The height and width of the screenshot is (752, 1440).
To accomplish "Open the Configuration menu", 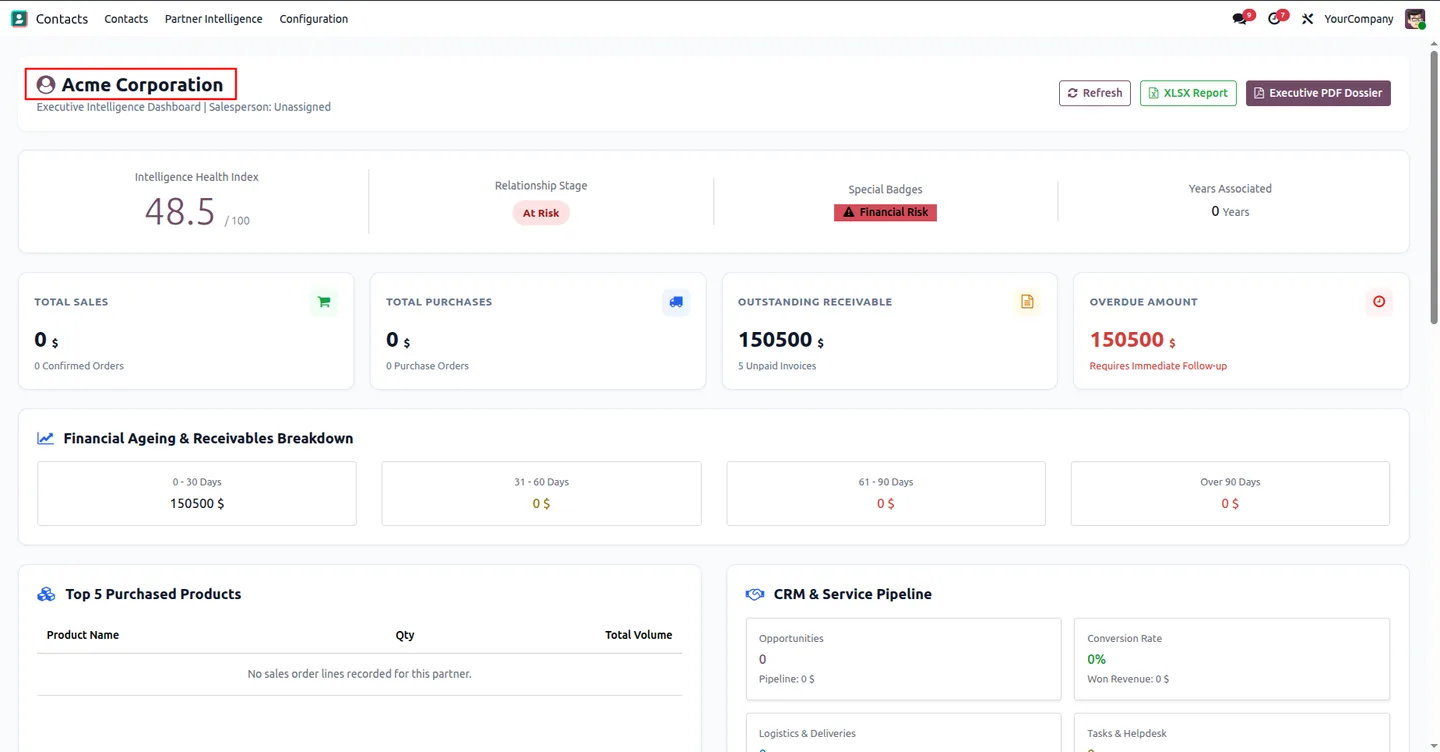I will pos(314,18).
